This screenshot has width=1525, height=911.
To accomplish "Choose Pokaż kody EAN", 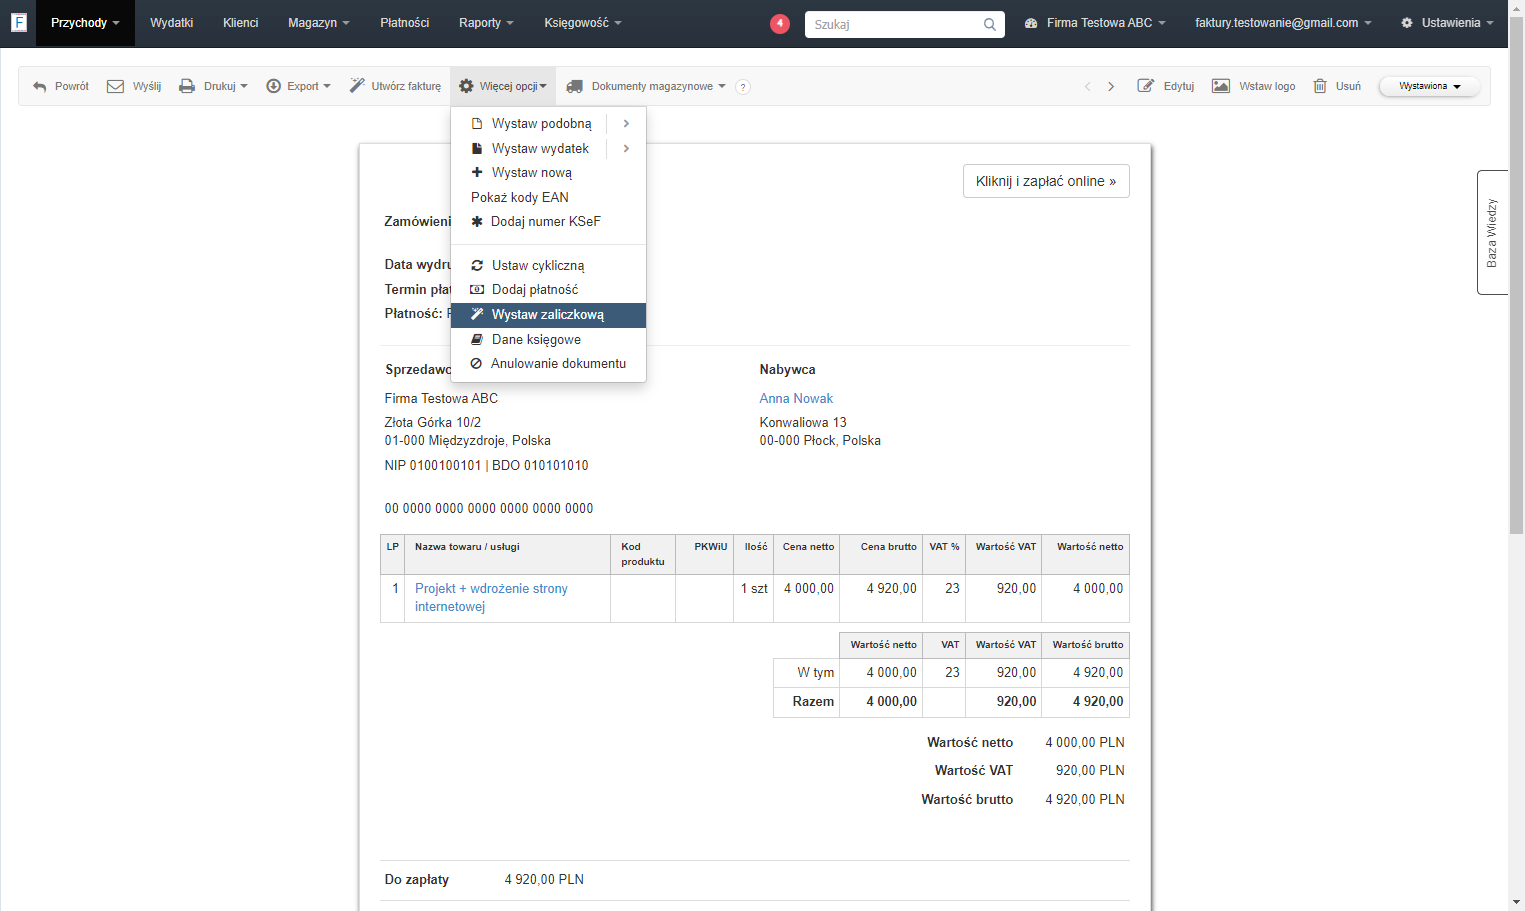I will 548,198.
